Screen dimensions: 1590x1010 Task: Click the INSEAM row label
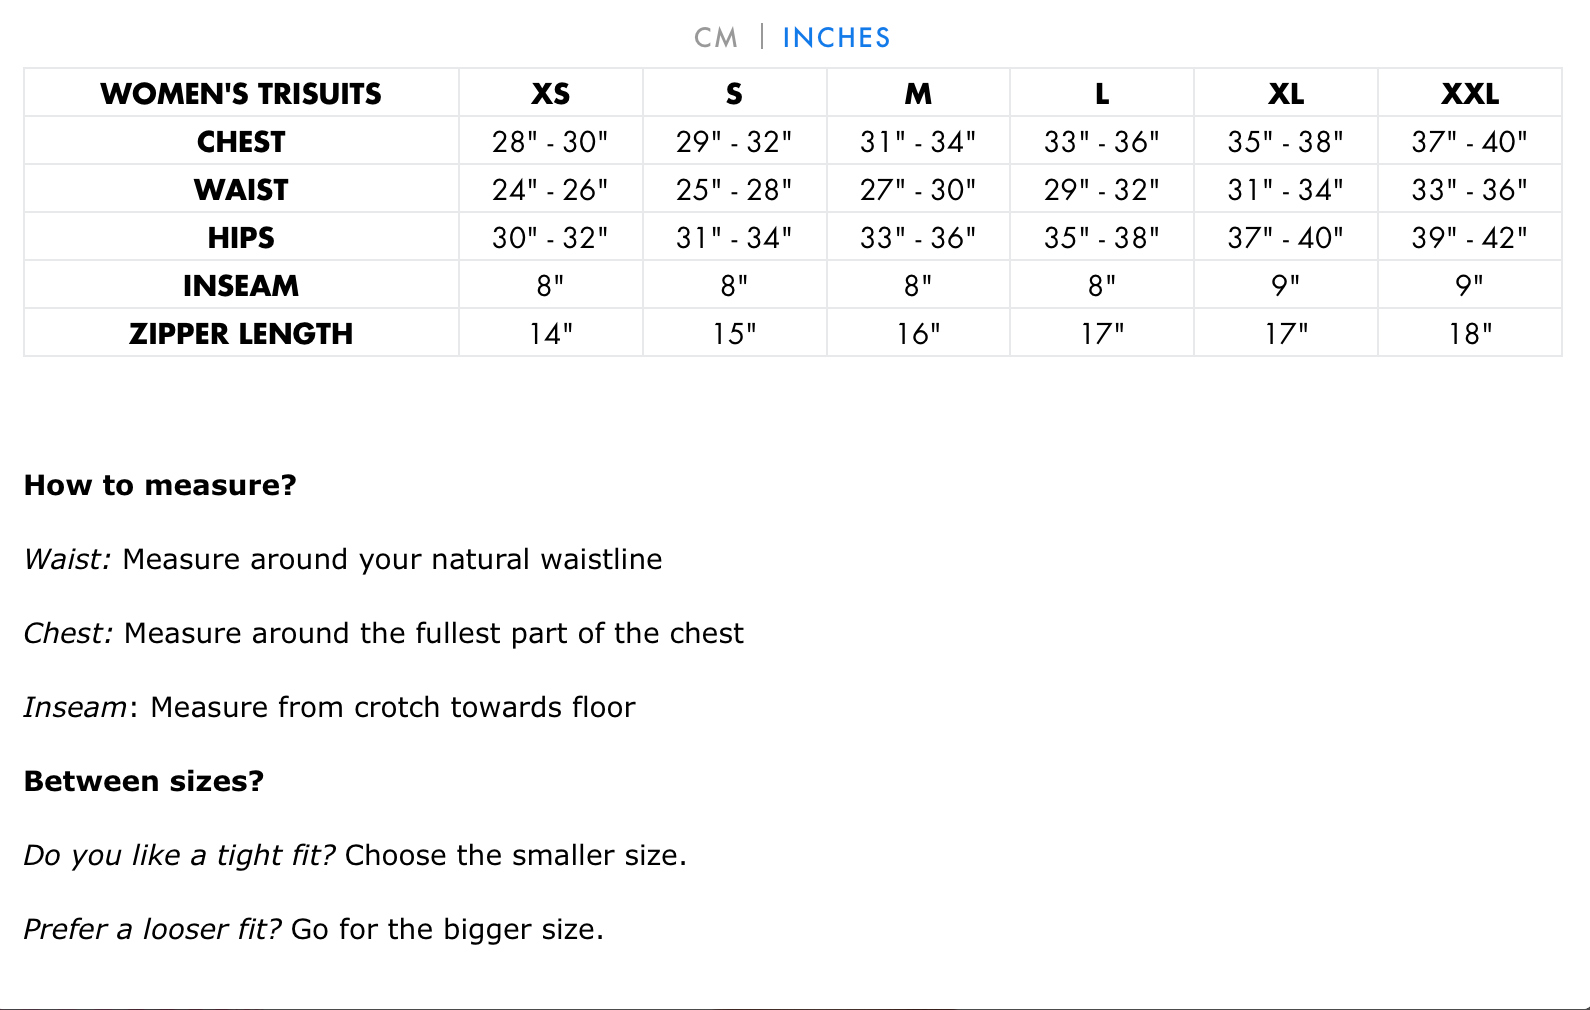click(x=241, y=285)
